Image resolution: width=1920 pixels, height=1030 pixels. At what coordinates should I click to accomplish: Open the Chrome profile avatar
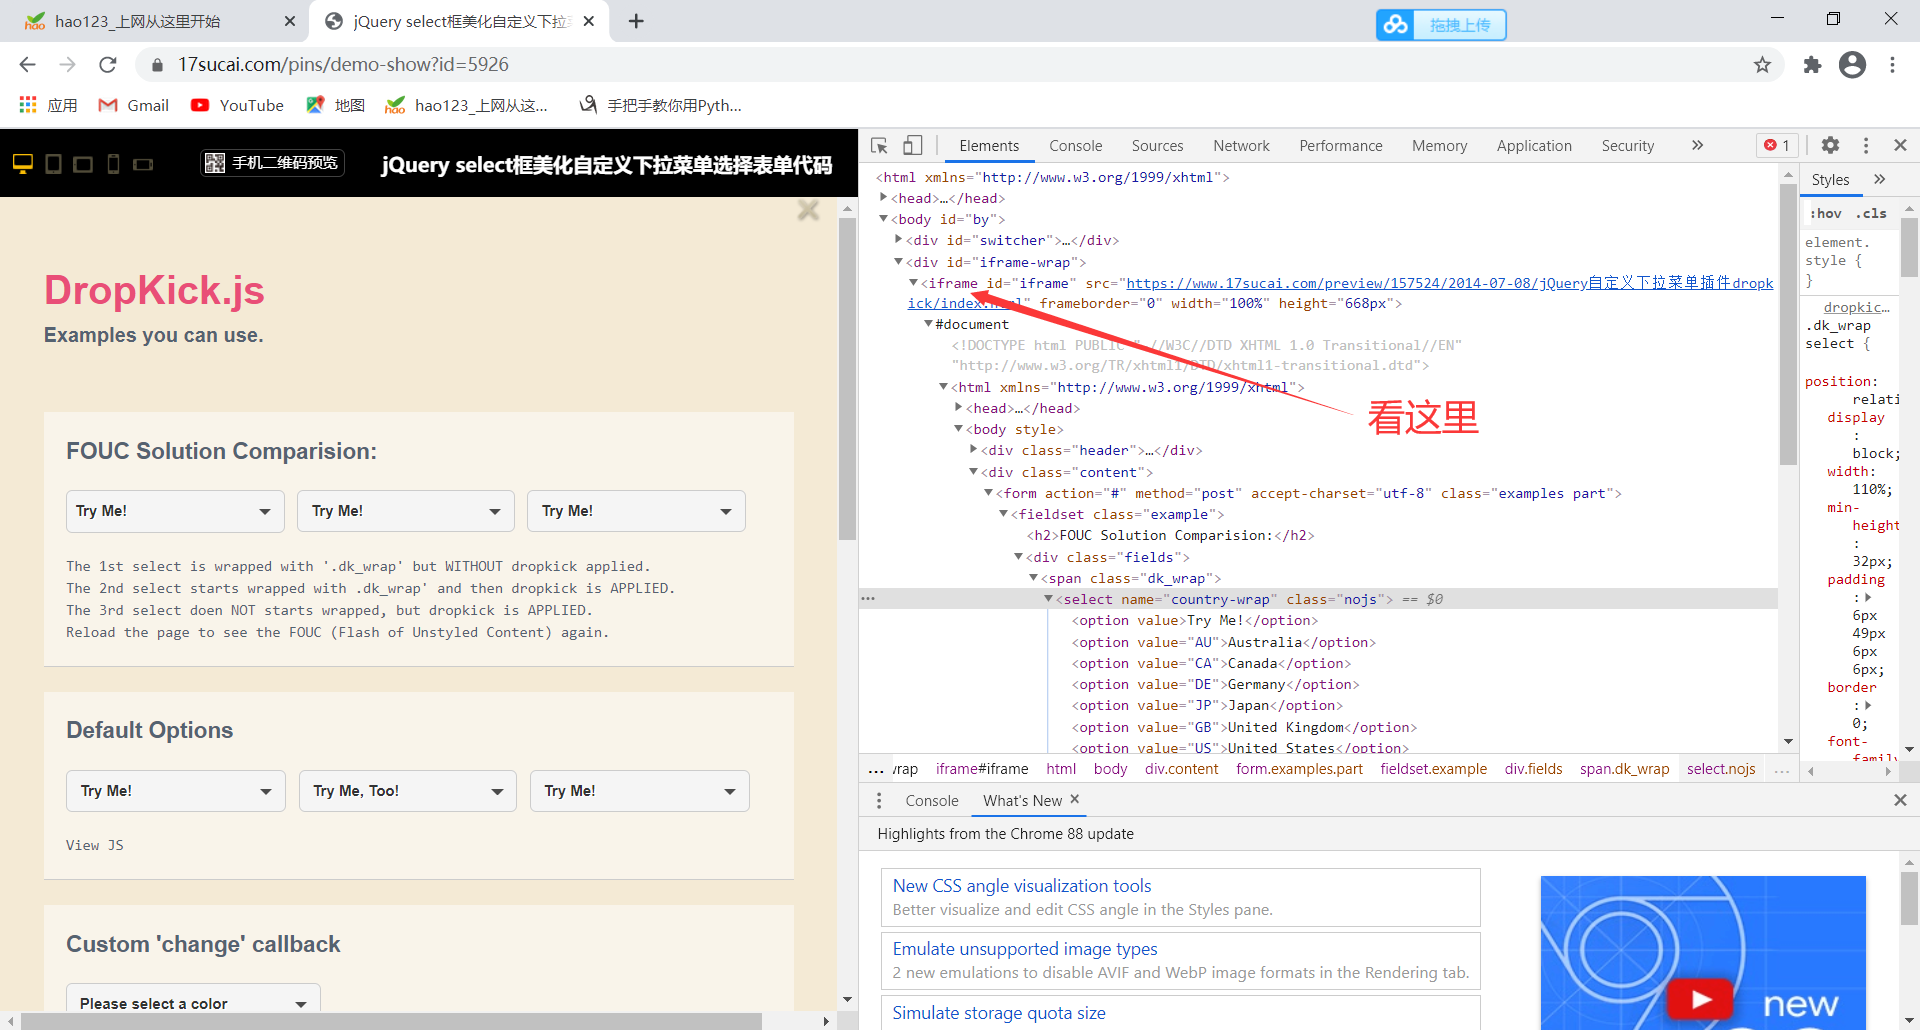pos(1853,65)
